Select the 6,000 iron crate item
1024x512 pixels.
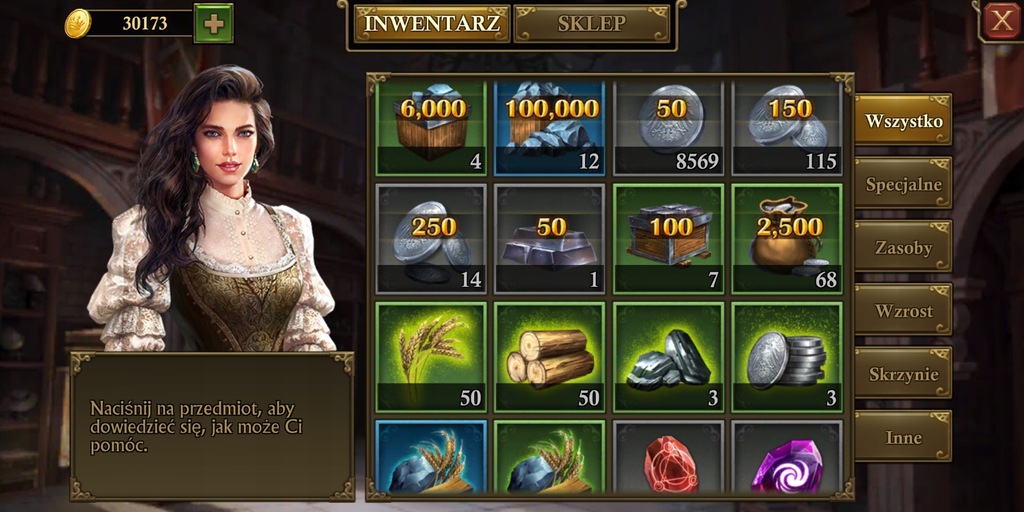[x=431, y=128]
